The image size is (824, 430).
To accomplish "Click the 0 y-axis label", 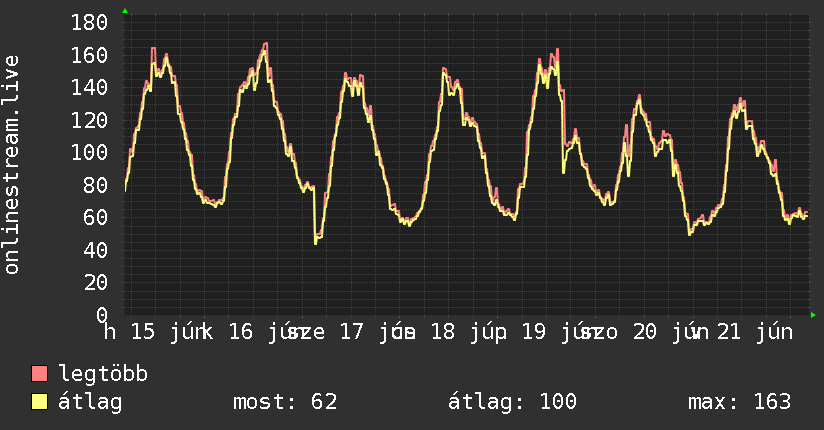I will click(102, 315).
